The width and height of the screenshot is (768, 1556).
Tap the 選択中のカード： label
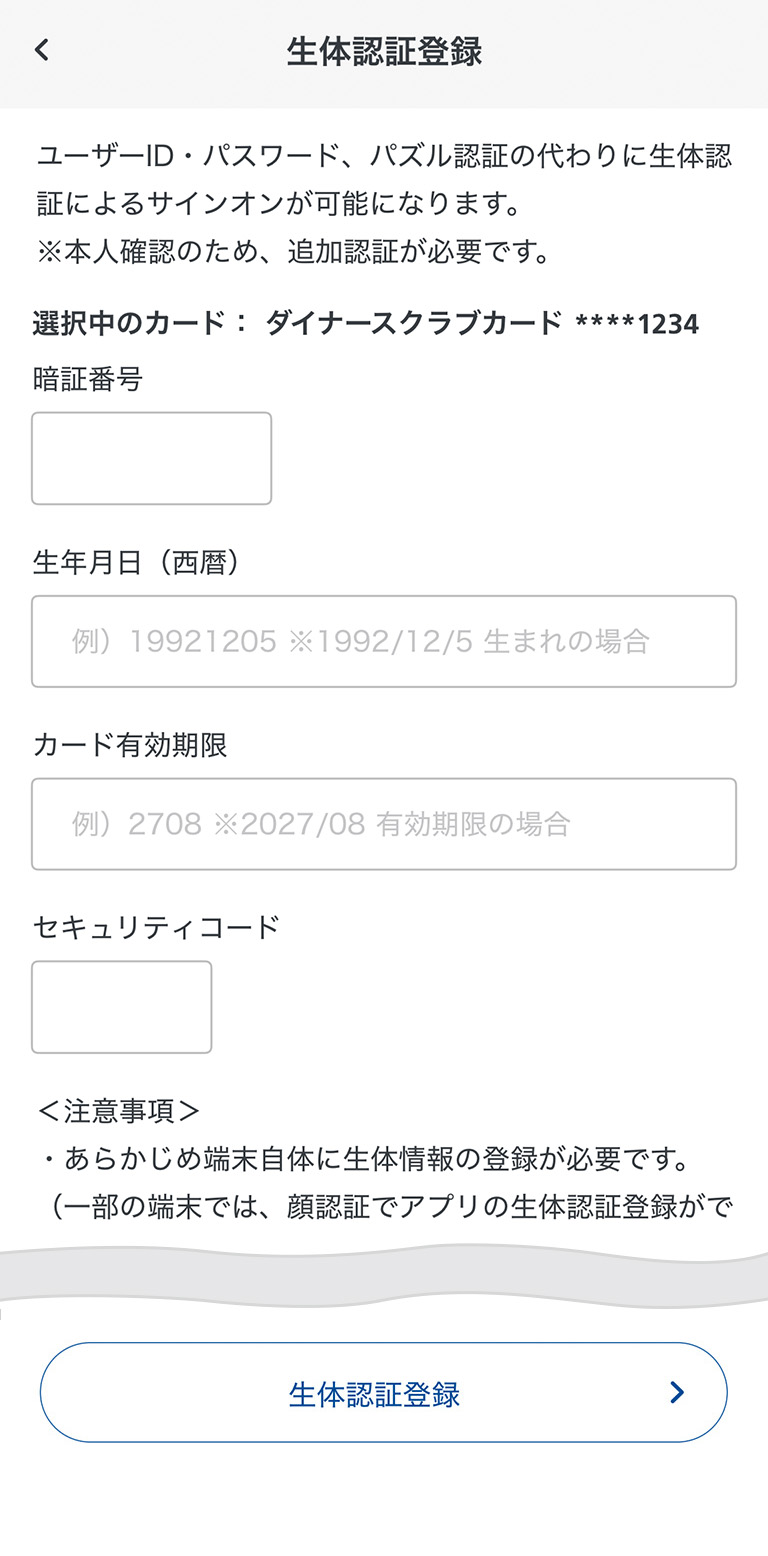click(140, 323)
